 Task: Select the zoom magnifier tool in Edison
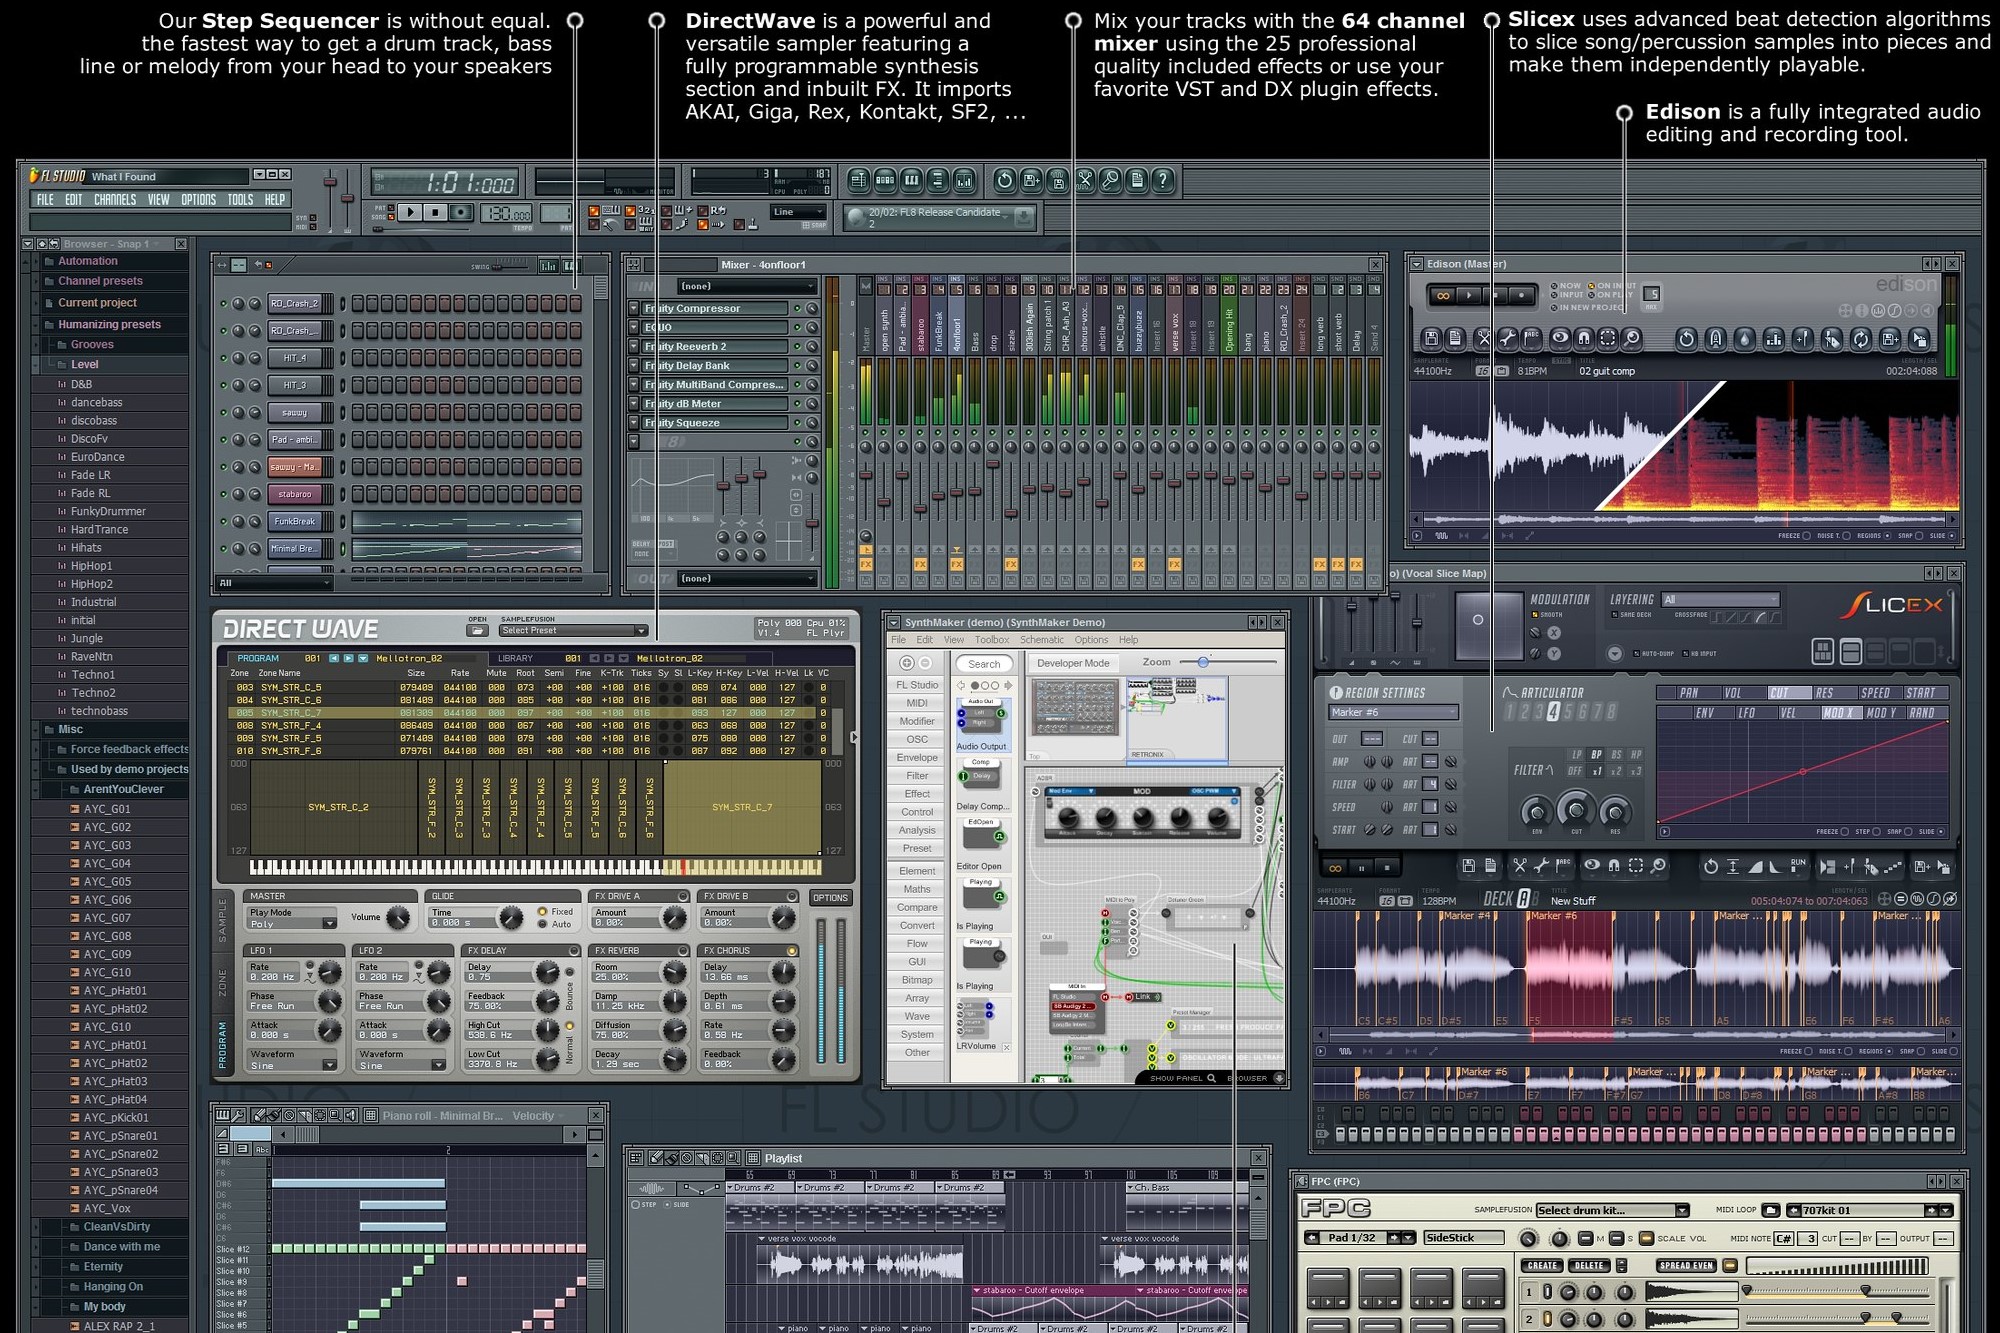[x=1633, y=338]
